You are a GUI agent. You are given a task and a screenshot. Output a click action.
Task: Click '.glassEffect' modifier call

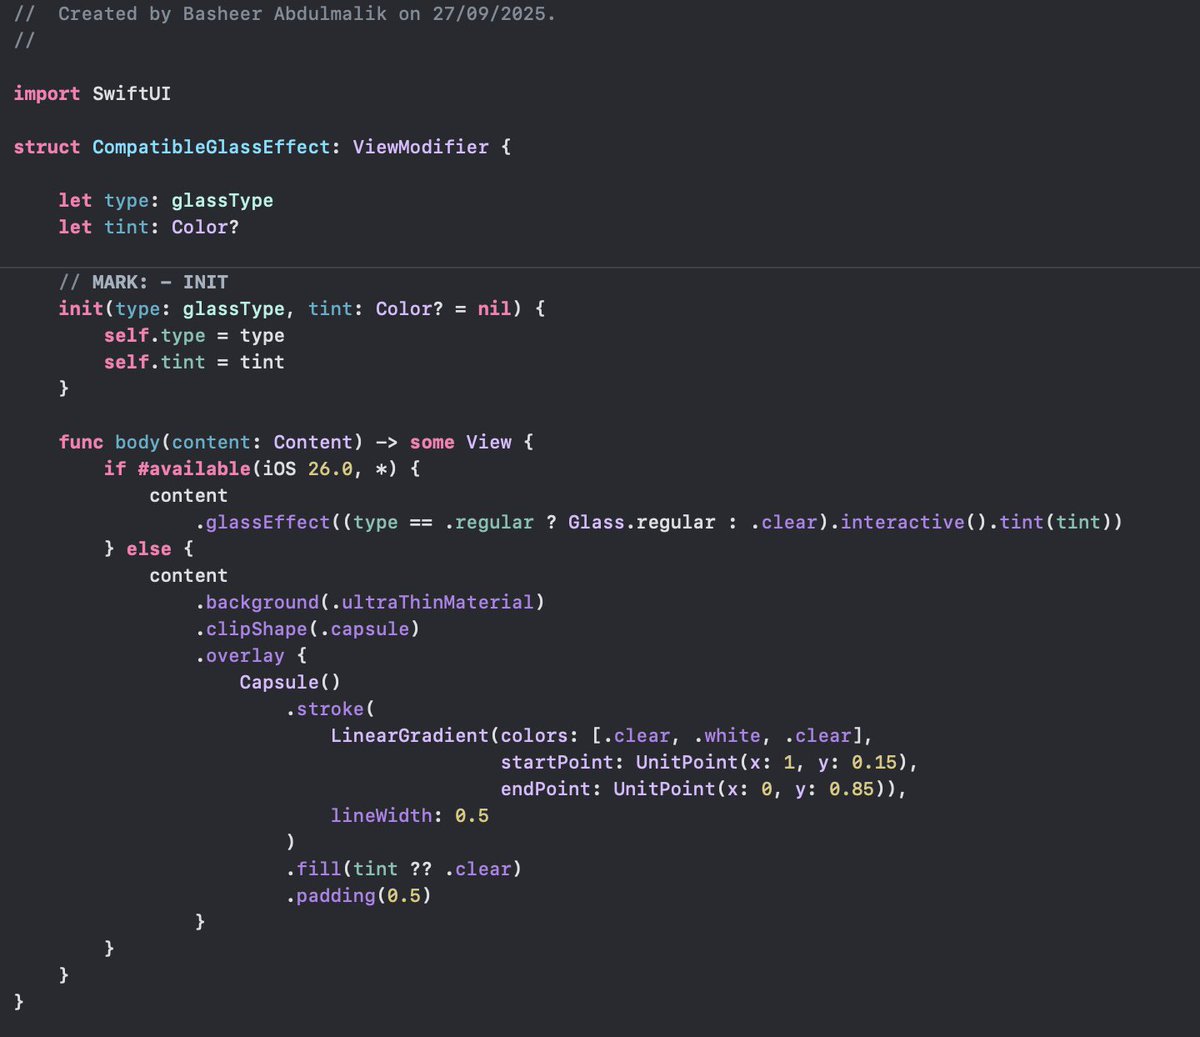click(262, 522)
